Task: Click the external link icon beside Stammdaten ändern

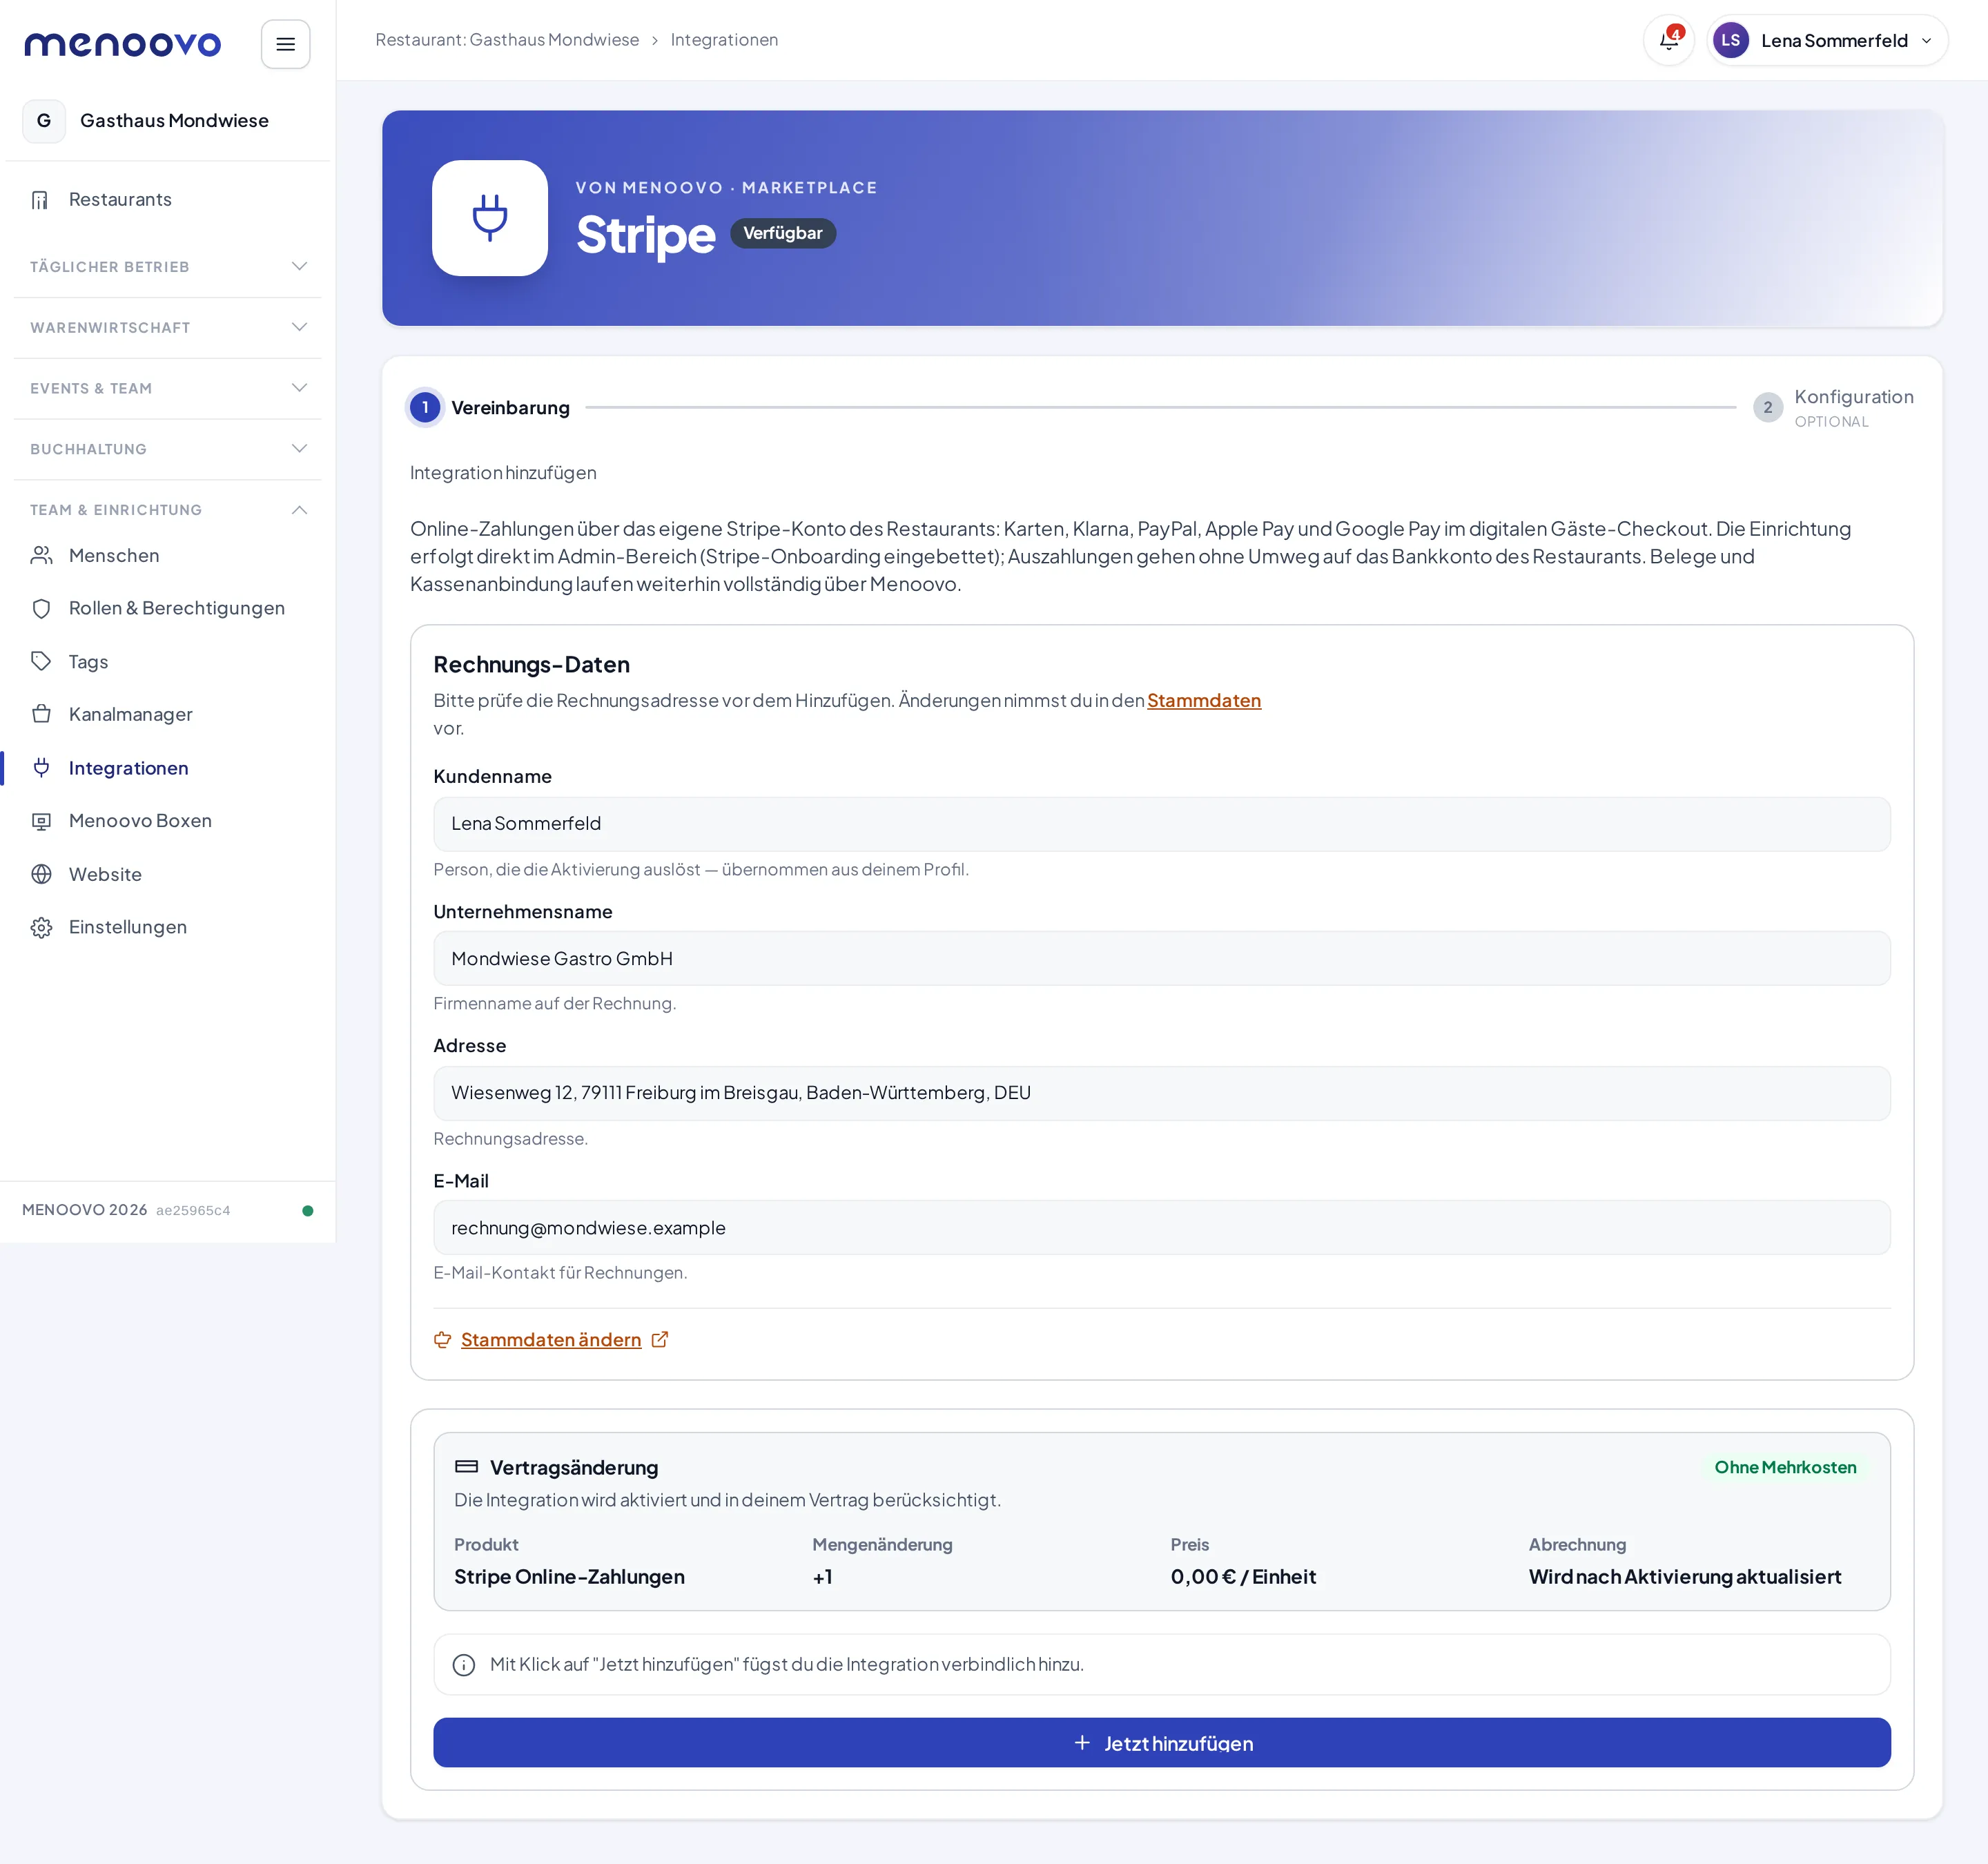Action: (x=660, y=1340)
